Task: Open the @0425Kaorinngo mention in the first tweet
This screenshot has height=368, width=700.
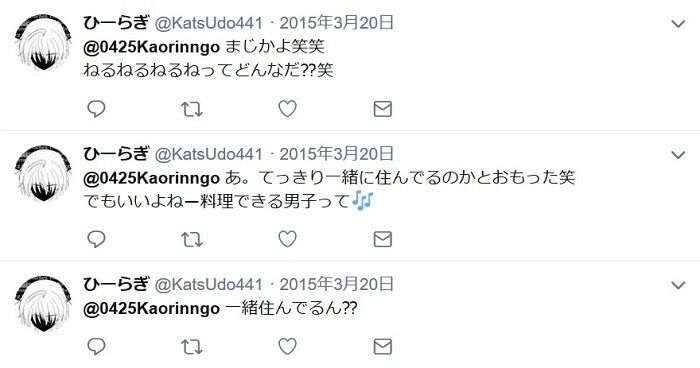Action: [151, 47]
